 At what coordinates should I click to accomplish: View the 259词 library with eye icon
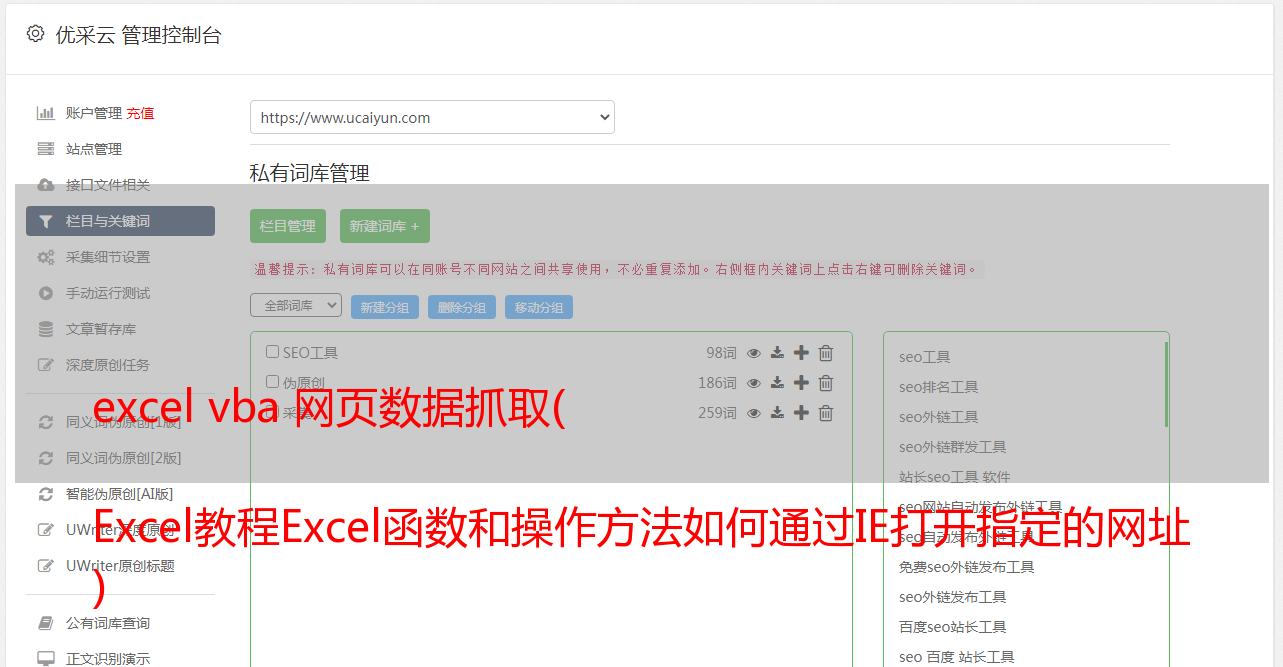tap(754, 413)
